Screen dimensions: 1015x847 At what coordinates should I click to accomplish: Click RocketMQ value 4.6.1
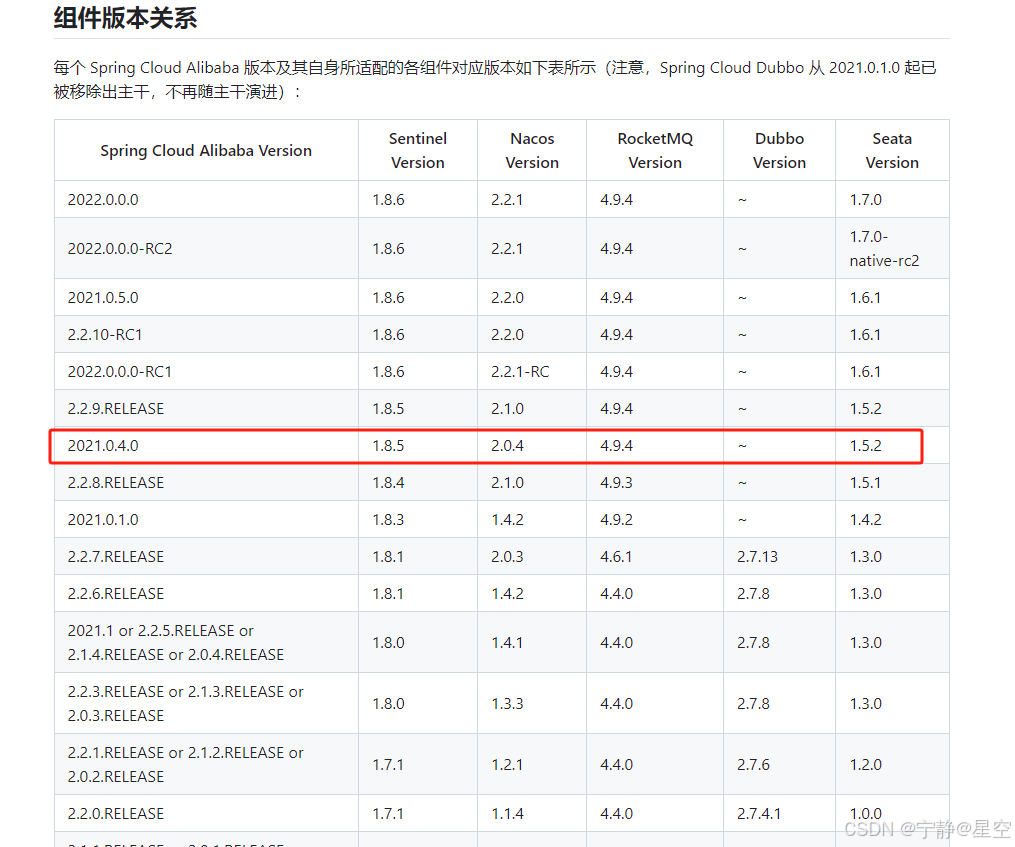(616, 556)
